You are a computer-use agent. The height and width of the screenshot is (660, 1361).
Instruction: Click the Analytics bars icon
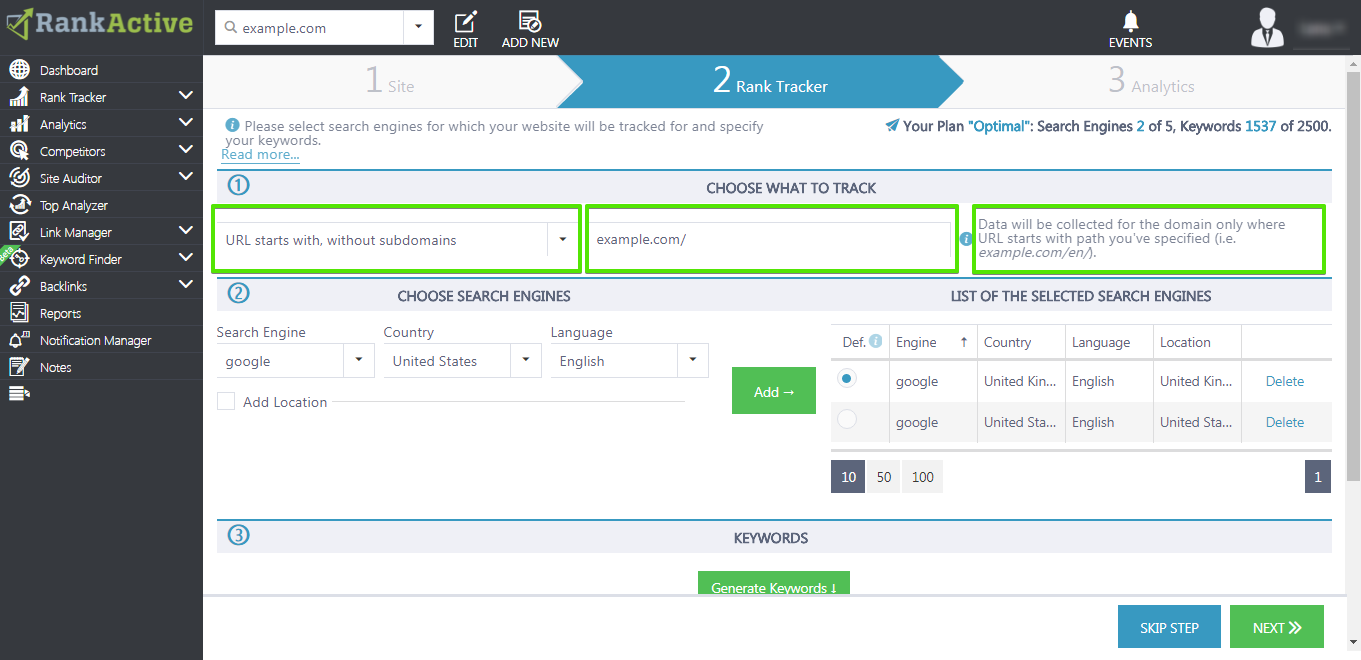[x=19, y=124]
